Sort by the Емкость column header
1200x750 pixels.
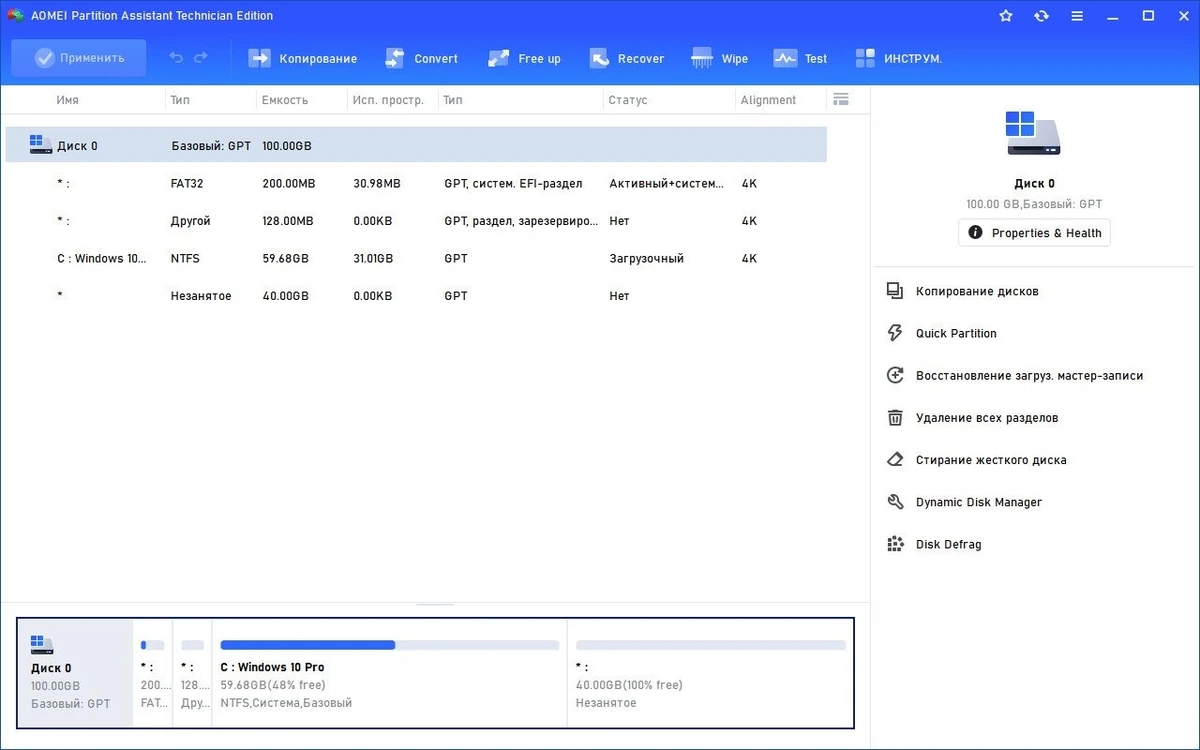pos(284,100)
